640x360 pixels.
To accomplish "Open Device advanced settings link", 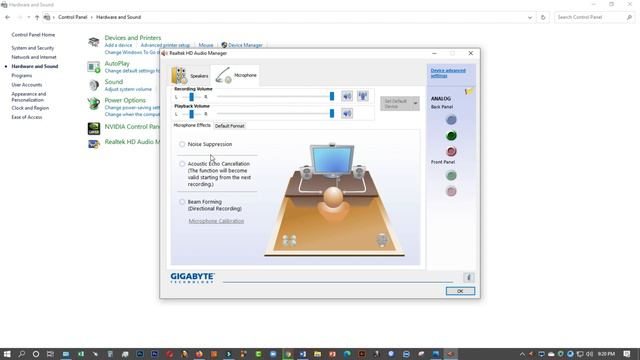I will [x=448, y=73].
